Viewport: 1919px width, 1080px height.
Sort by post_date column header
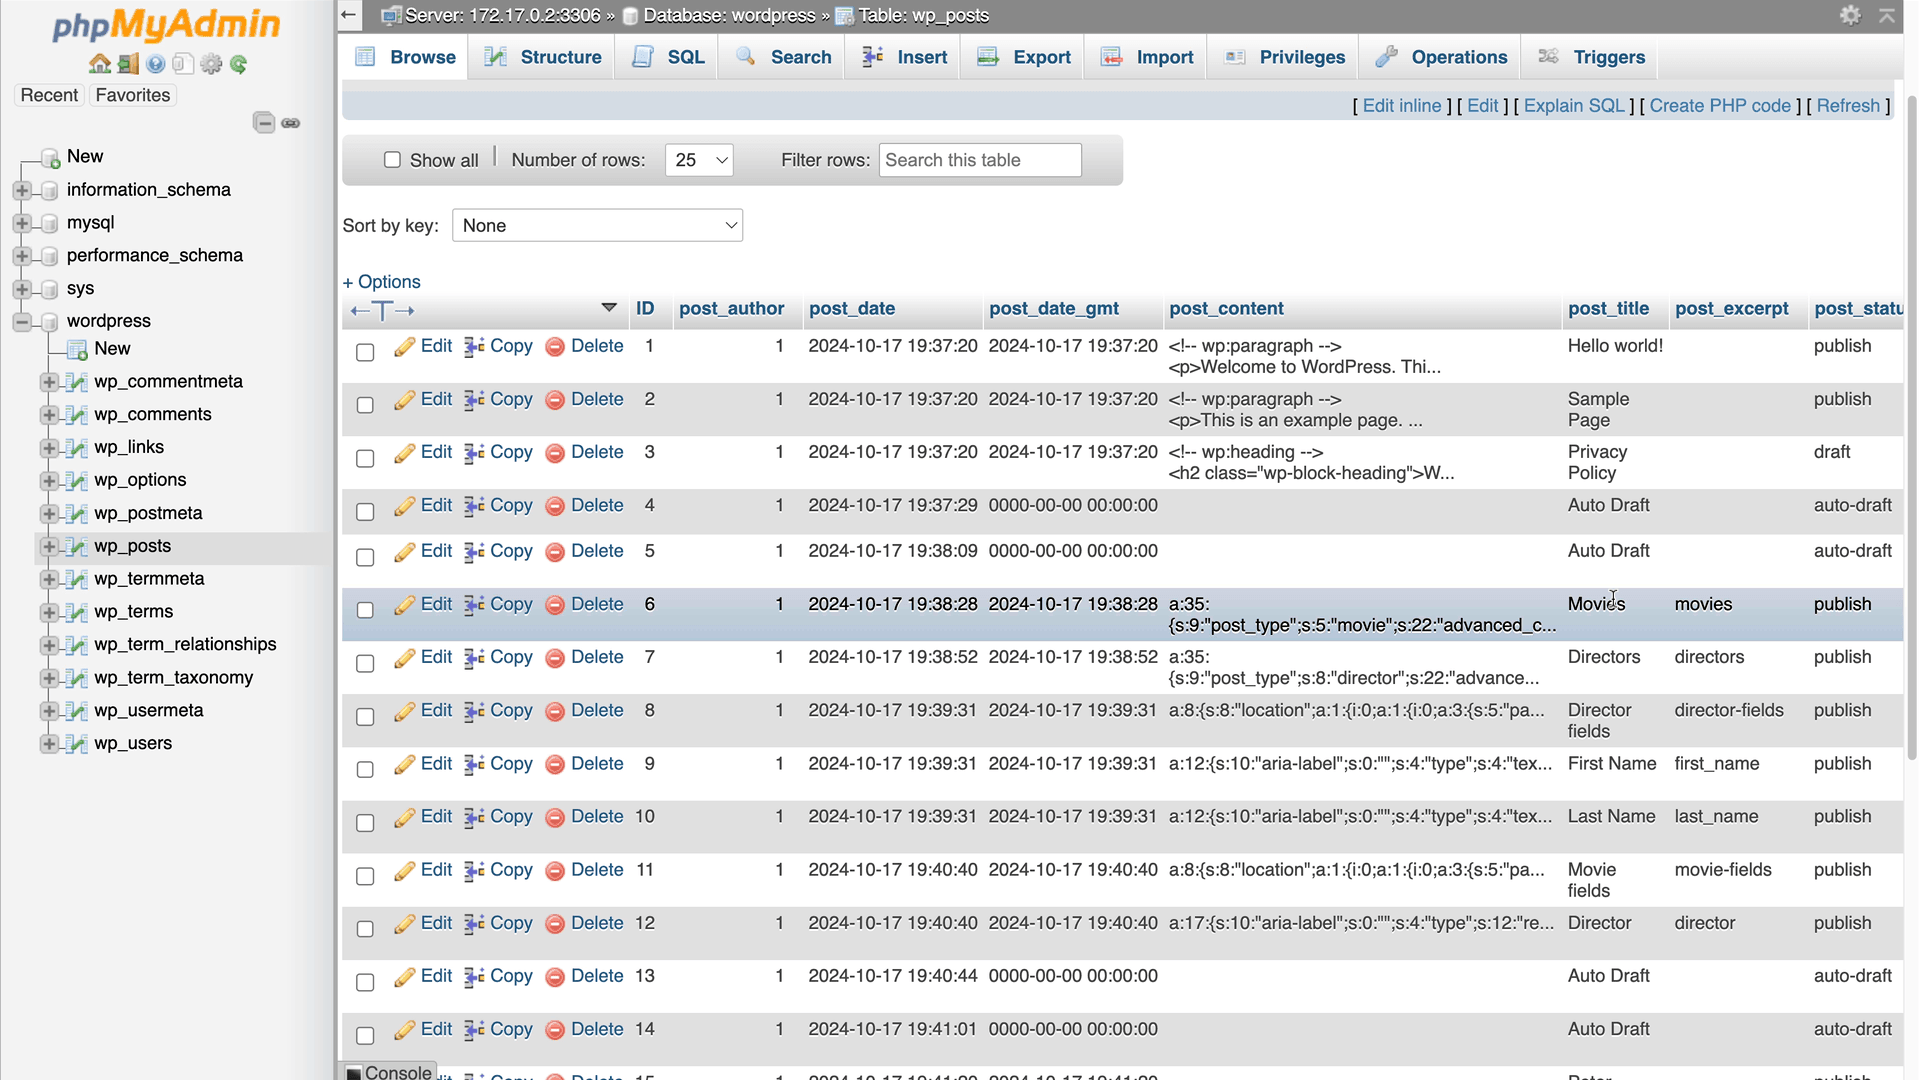852,309
